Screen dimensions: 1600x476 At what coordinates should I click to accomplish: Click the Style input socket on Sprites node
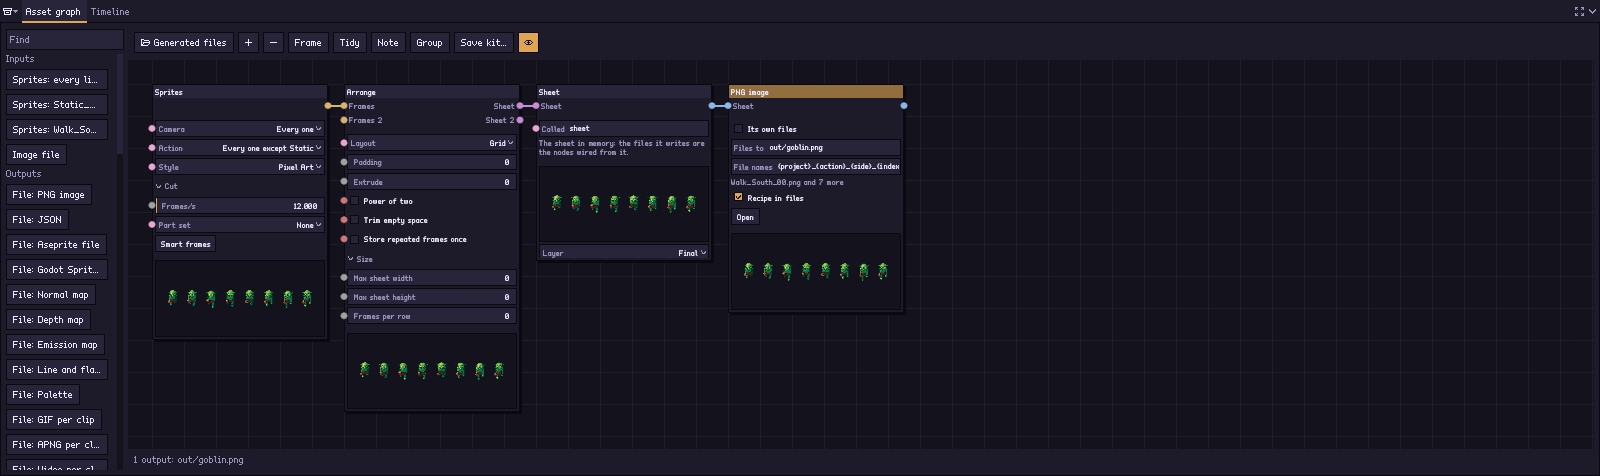click(x=152, y=167)
